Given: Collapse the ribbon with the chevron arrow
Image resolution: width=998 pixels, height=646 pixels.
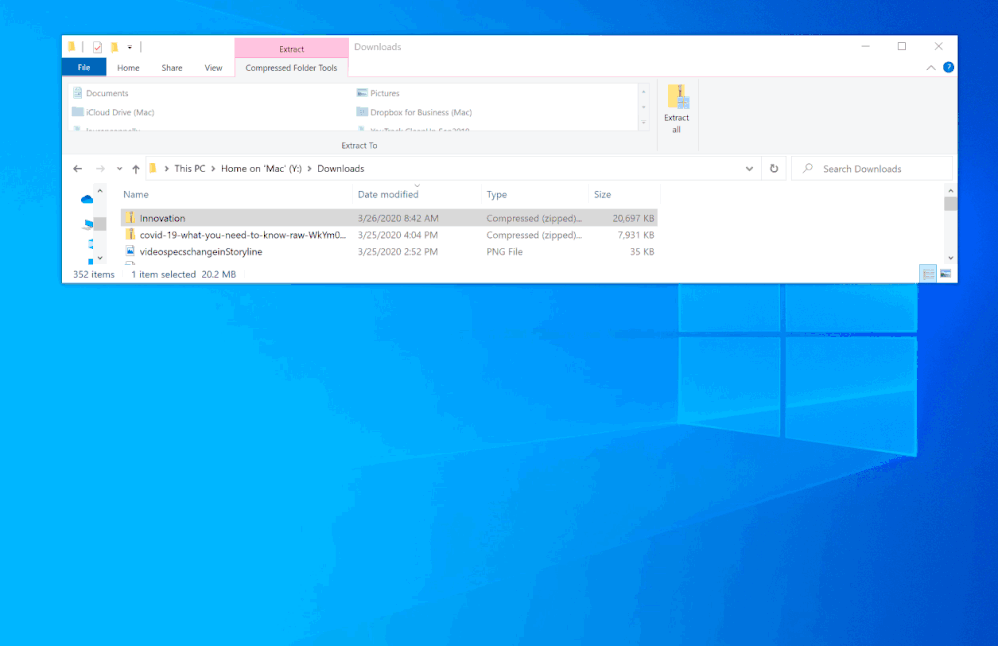Looking at the screenshot, I should tap(931, 68).
